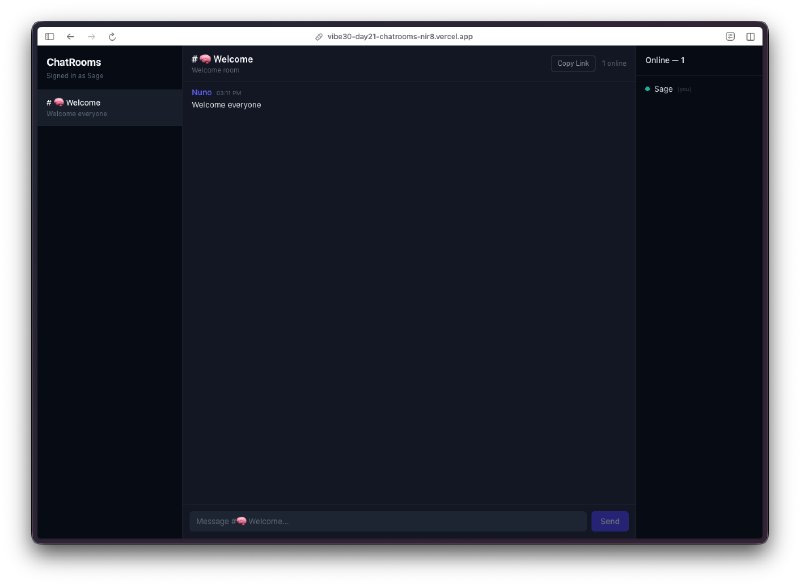The height and width of the screenshot is (586, 800).
Task: Click the 1 online indicator in the header
Action: click(613, 62)
